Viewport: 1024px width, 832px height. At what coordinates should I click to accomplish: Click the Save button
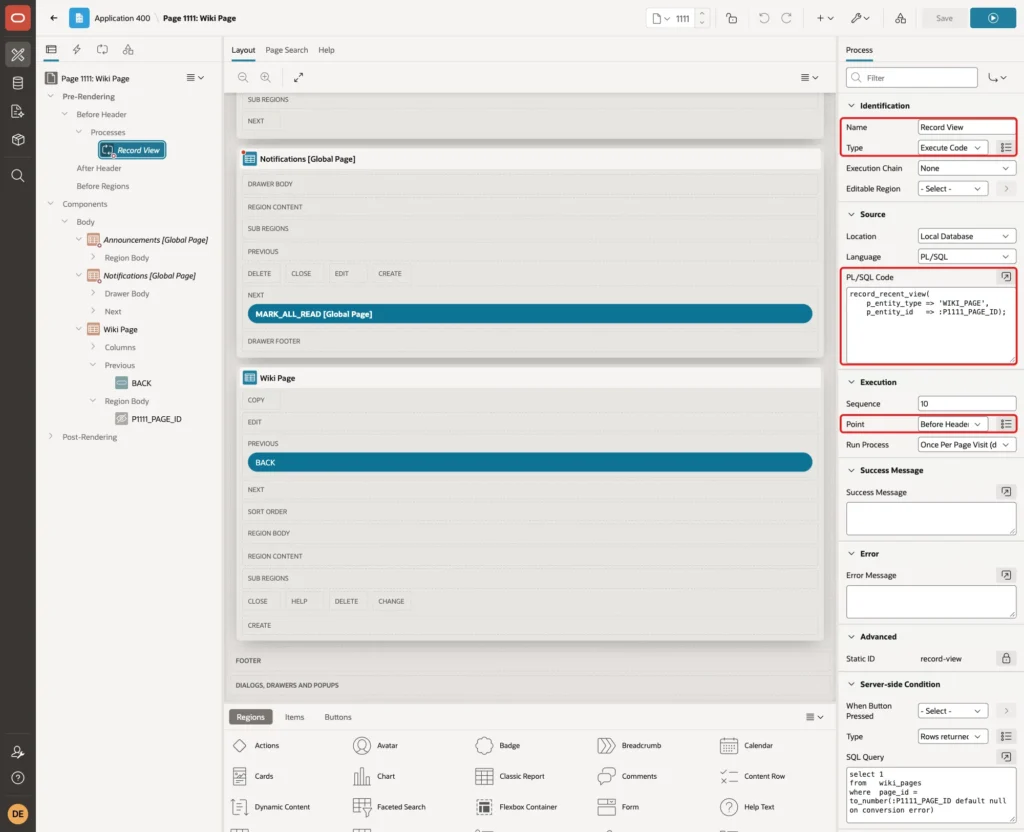pos(944,18)
